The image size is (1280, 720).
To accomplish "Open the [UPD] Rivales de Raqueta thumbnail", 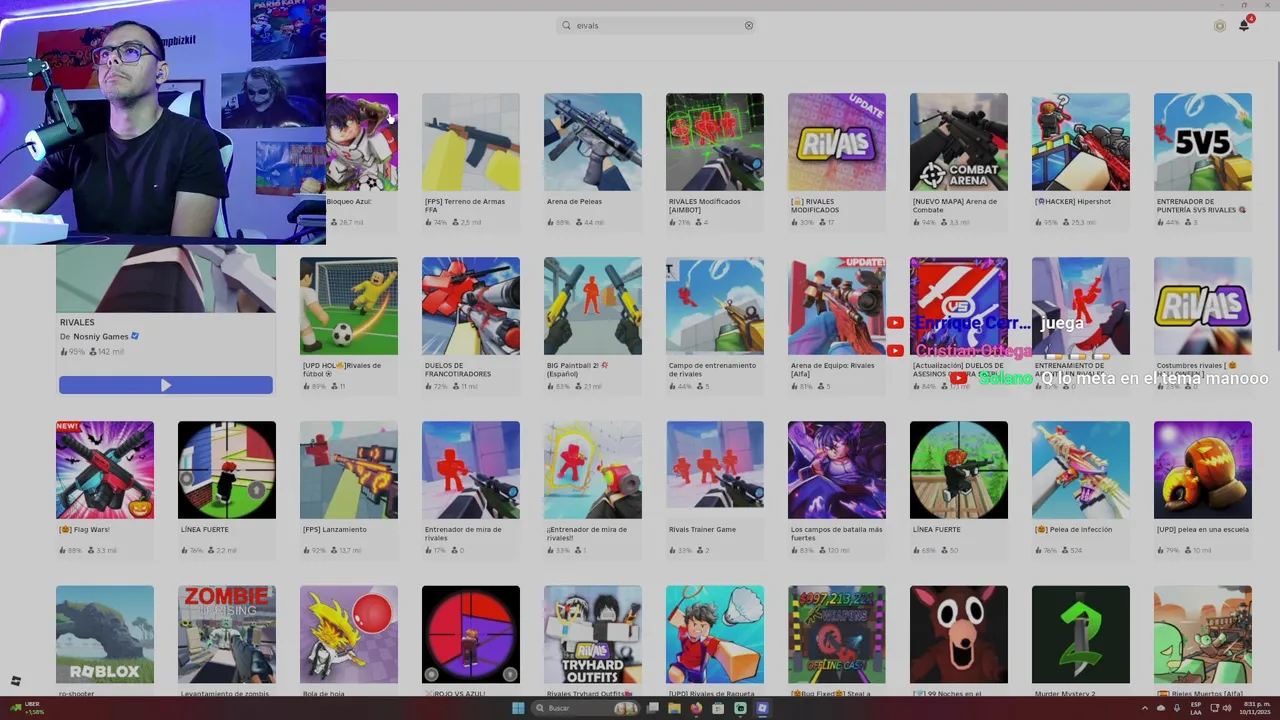I will point(715,634).
